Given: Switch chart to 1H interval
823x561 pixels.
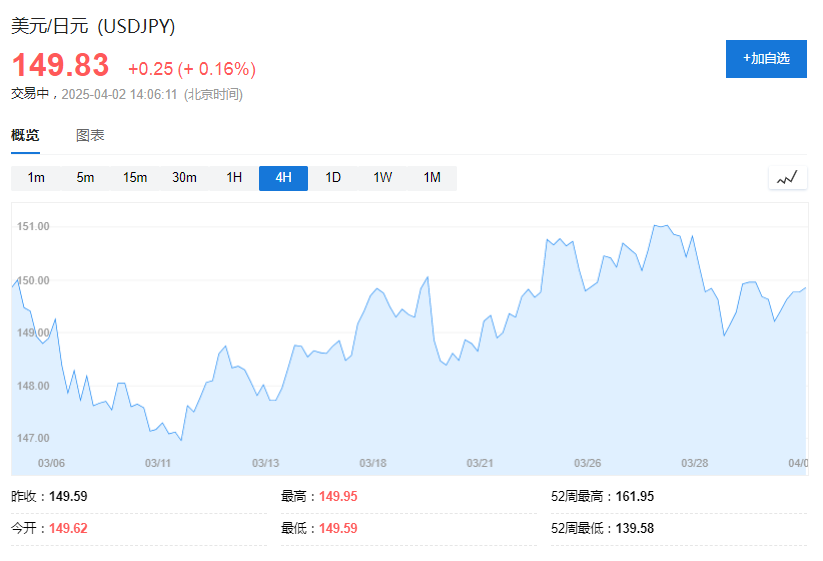Looking at the screenshot, I should (234, 178).
